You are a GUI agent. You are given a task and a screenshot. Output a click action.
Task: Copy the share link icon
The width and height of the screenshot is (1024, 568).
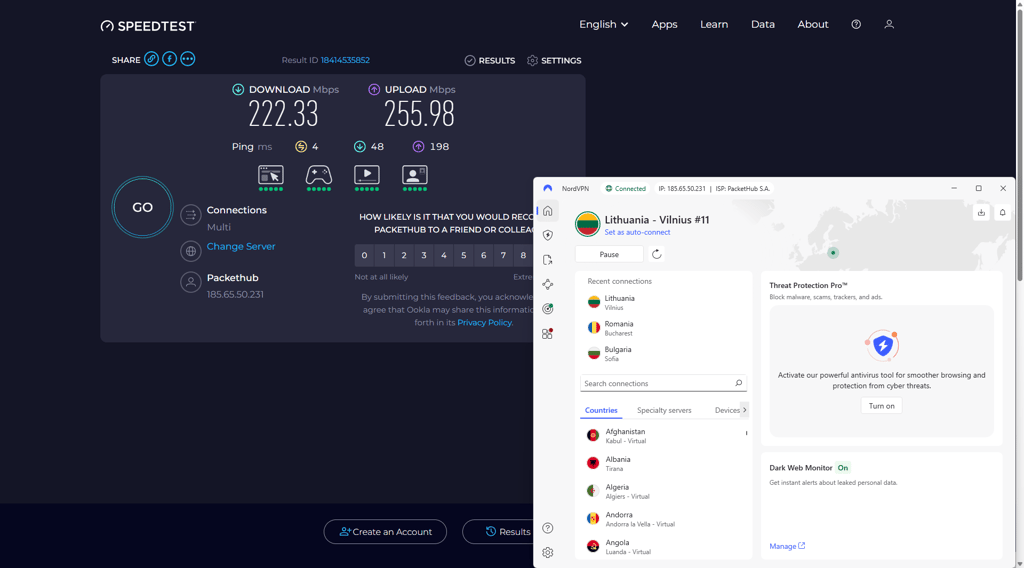[151, 59]
